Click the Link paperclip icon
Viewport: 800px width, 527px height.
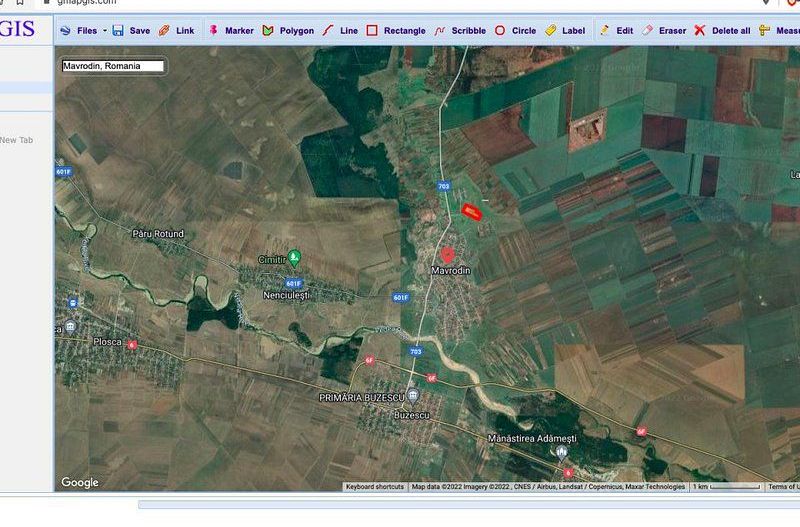164,31
